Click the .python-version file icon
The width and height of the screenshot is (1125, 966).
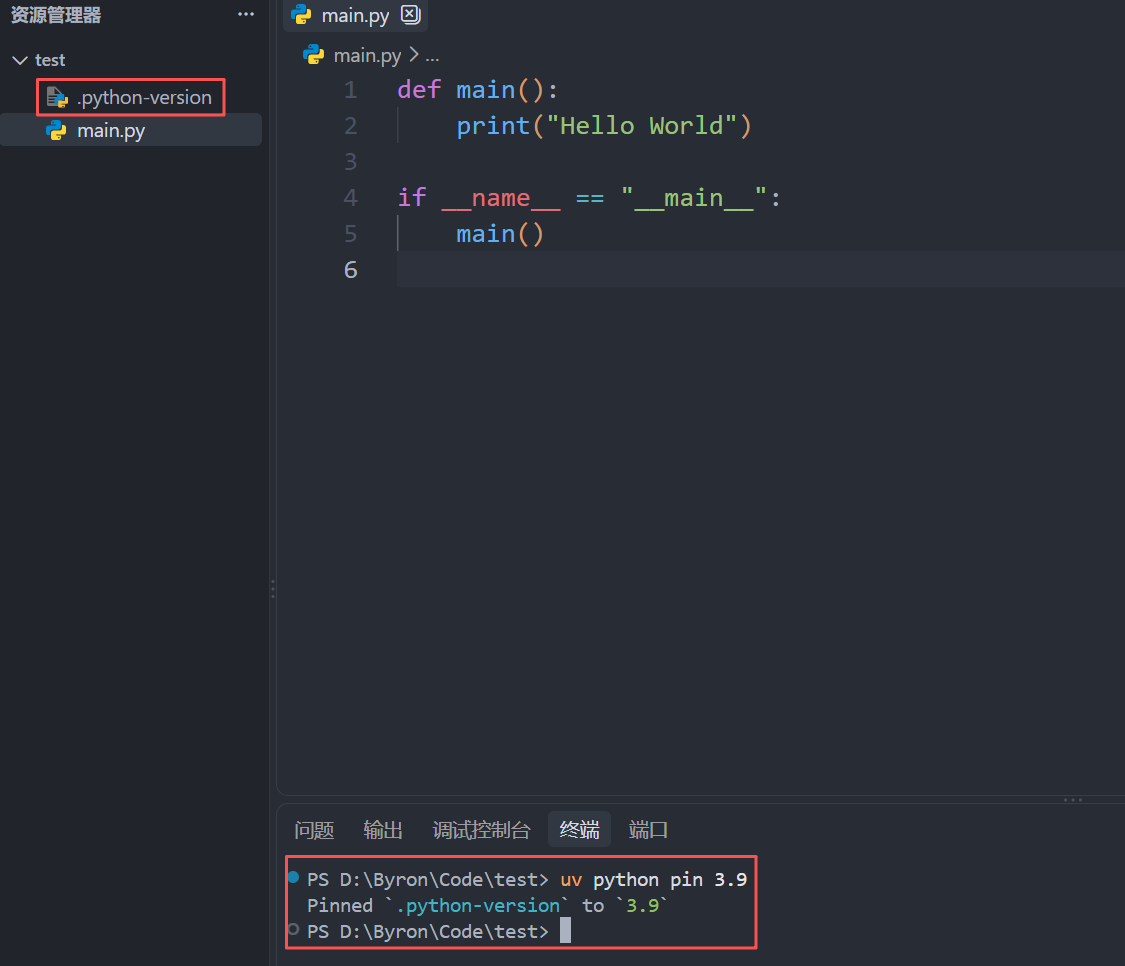pyautogui.click(x=57, y=97)
